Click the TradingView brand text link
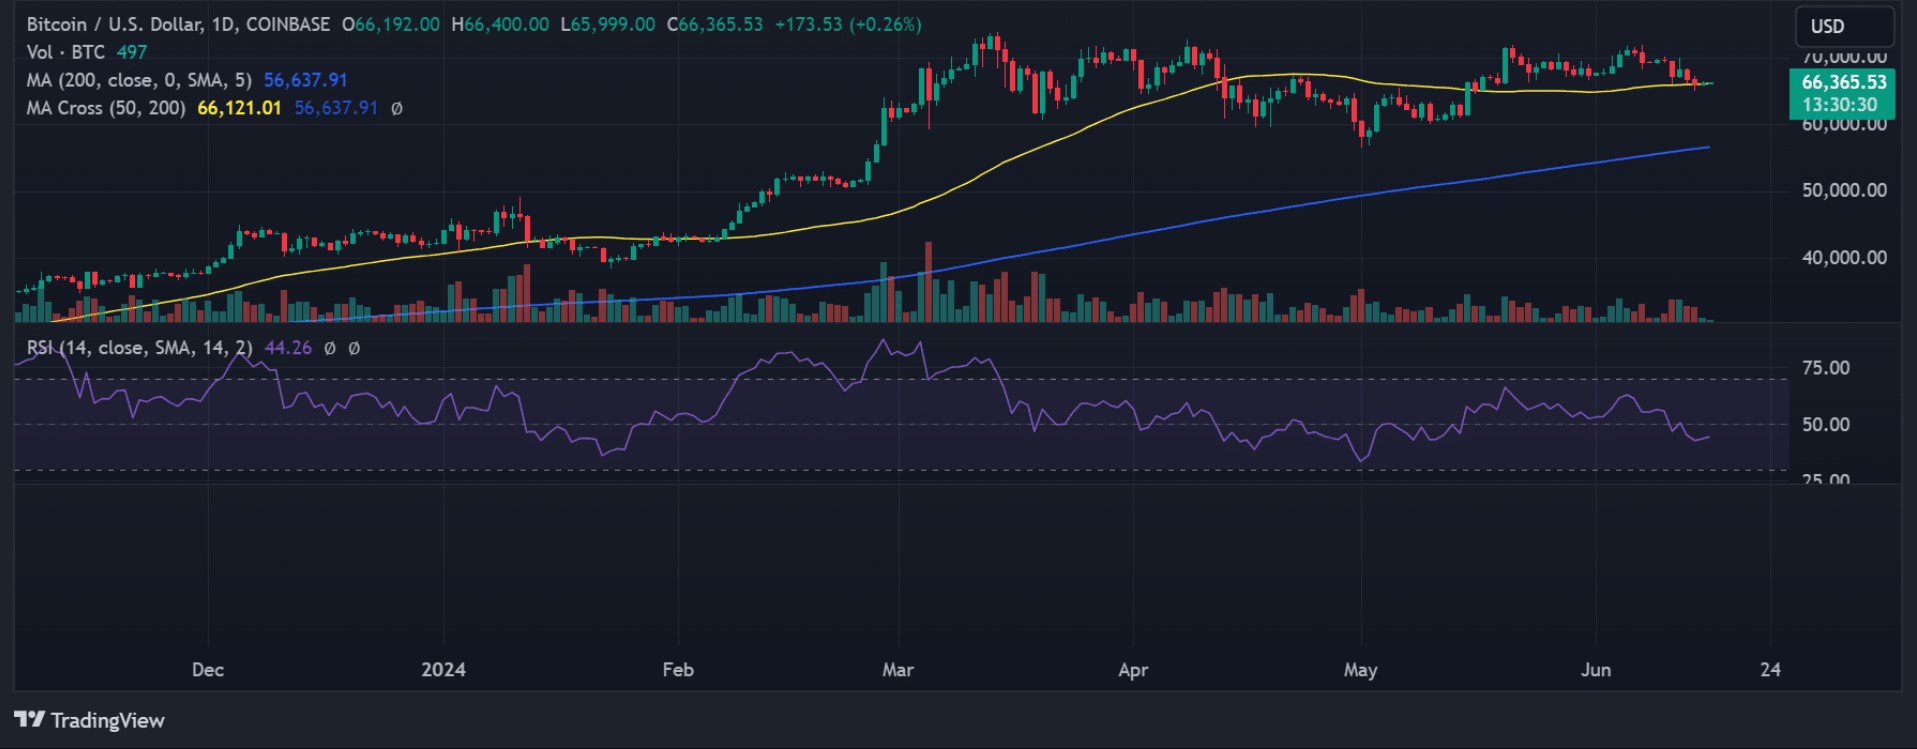1917x749 pixels. 107,720
